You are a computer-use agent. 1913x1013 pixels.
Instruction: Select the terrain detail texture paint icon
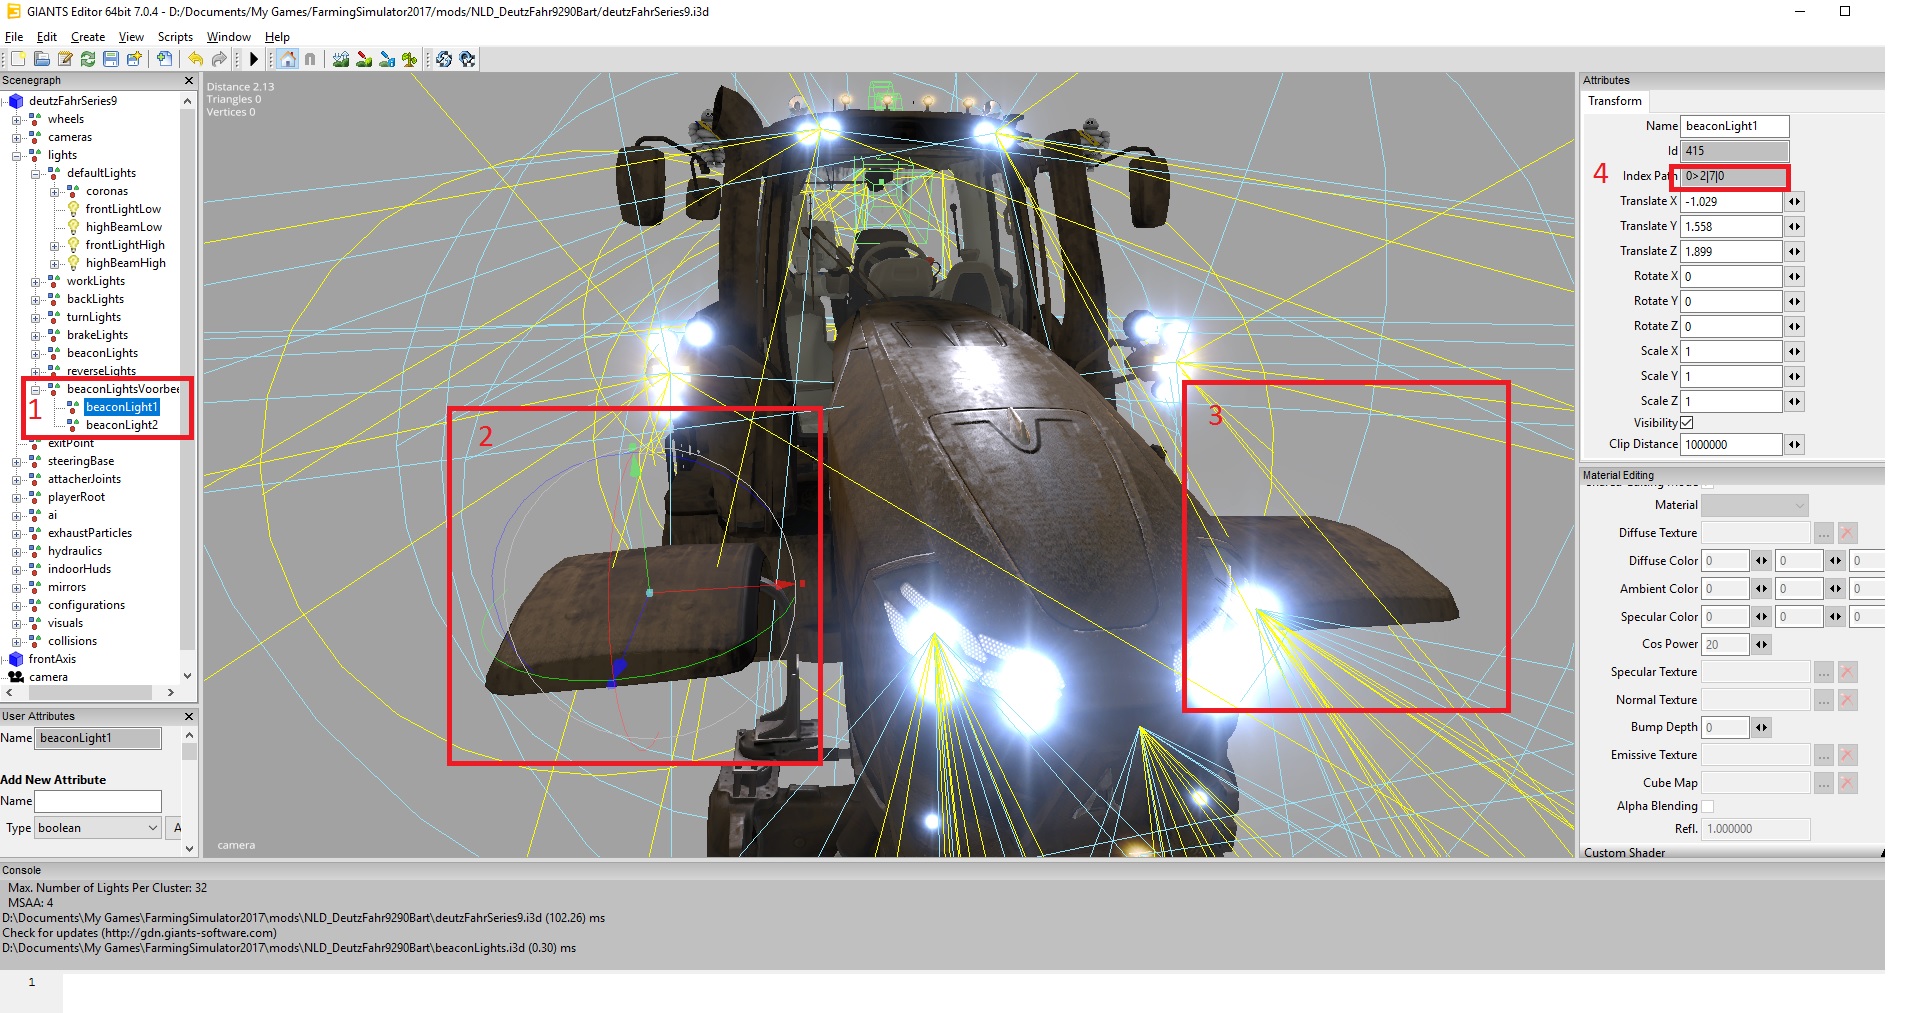[x=364, y=59]
